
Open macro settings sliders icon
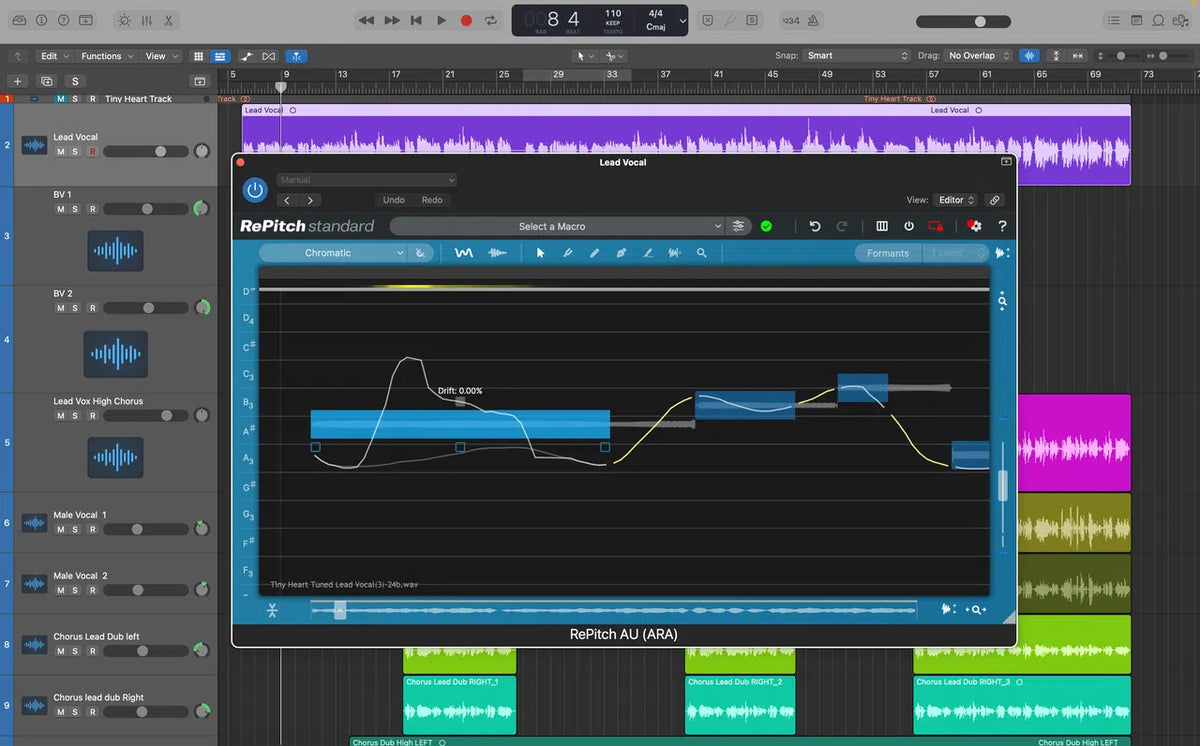(739, 226)
